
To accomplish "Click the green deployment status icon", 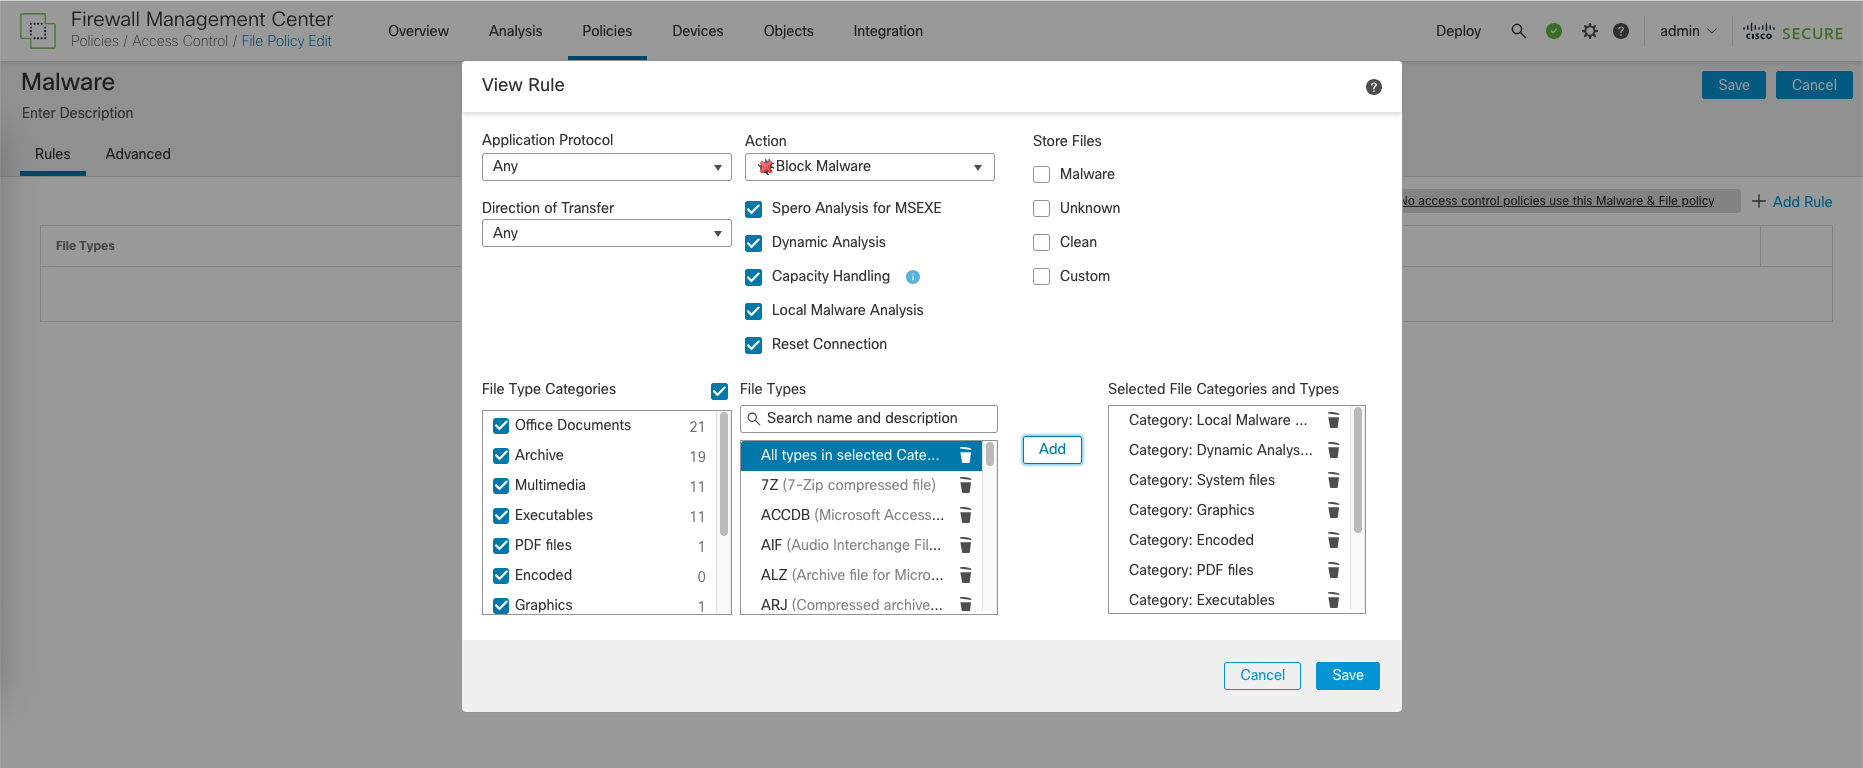I will click(1553, 31).
